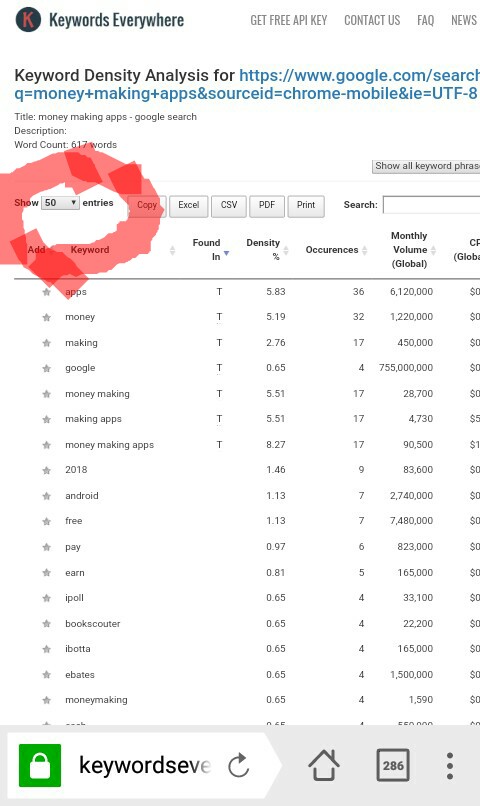Click the 'ebates' keyword text

point(80,674)
